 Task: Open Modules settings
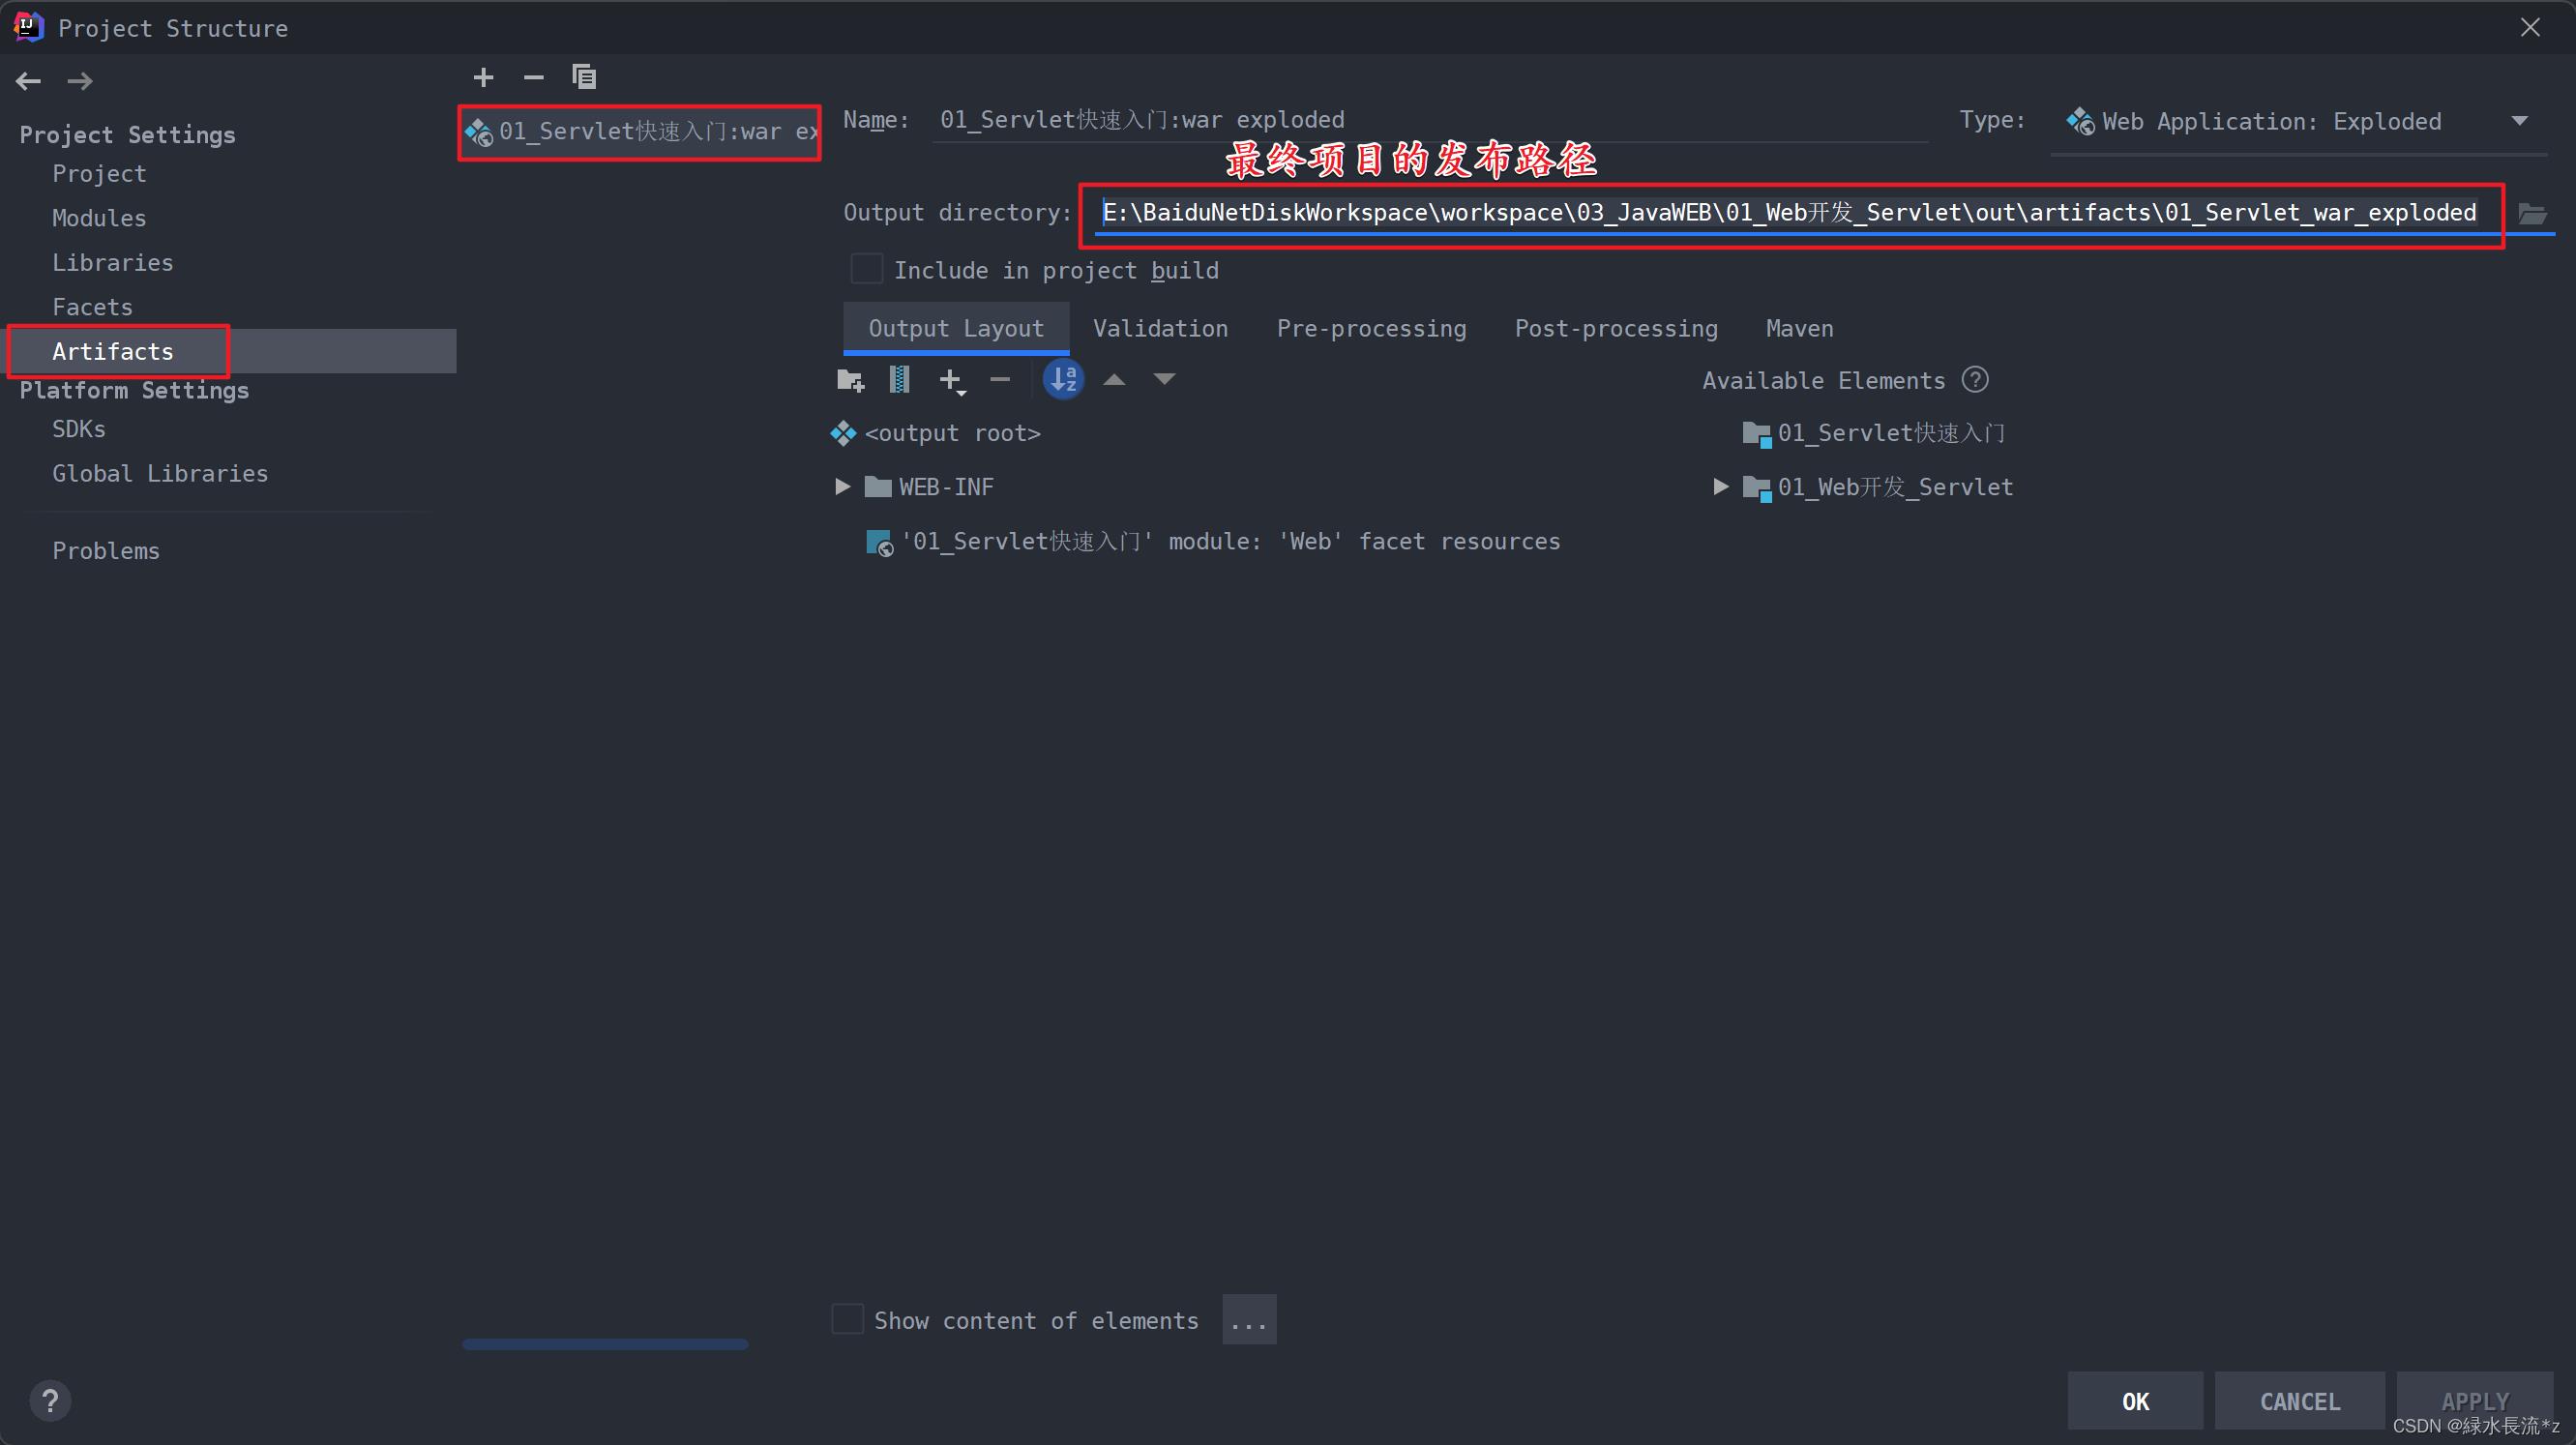tap(99, 218)
